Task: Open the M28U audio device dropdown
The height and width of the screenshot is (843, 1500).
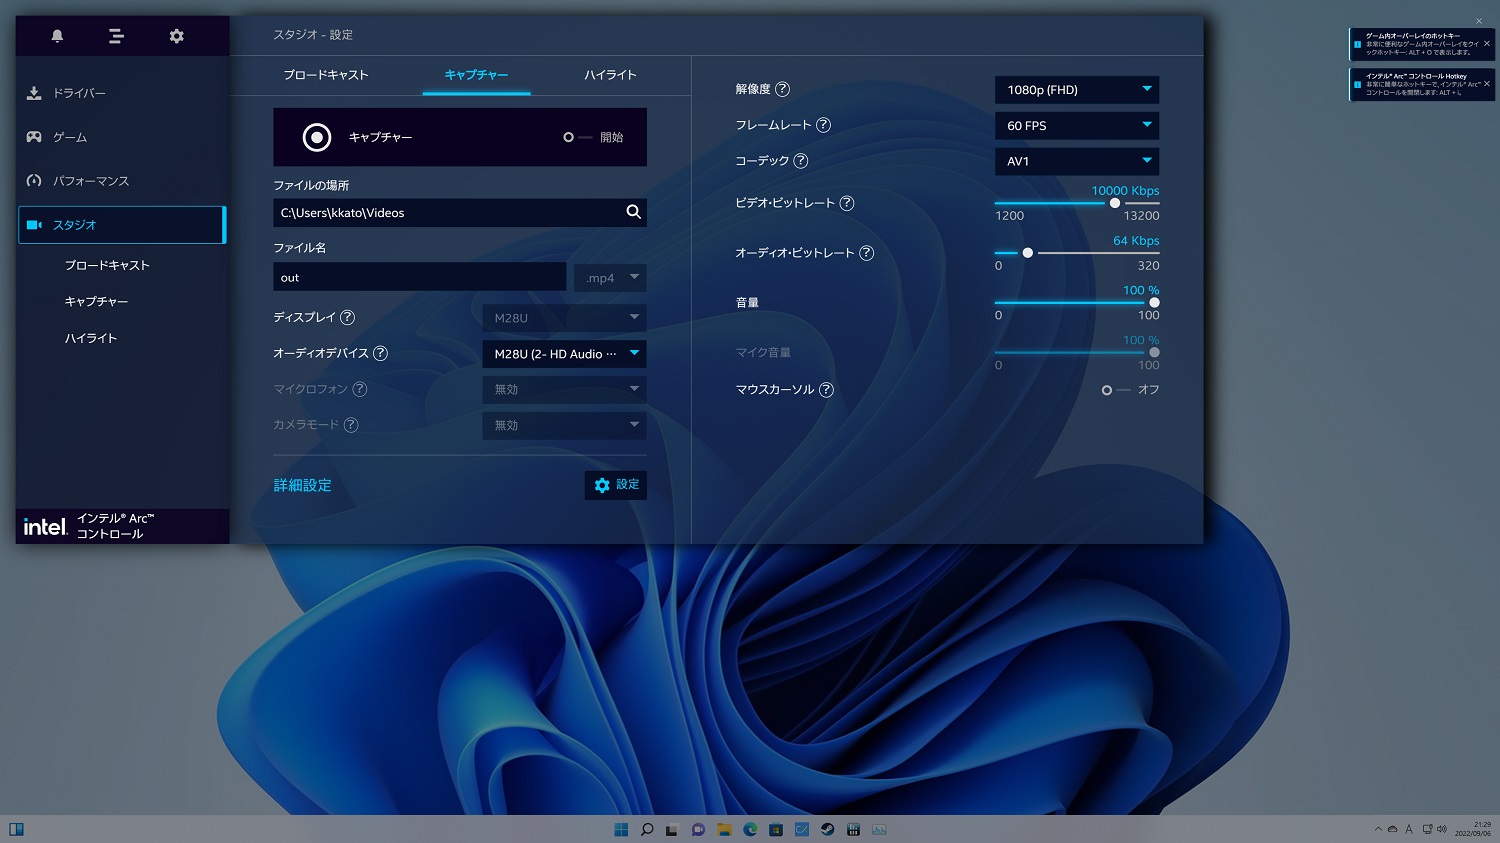Action: pos(564,354)
